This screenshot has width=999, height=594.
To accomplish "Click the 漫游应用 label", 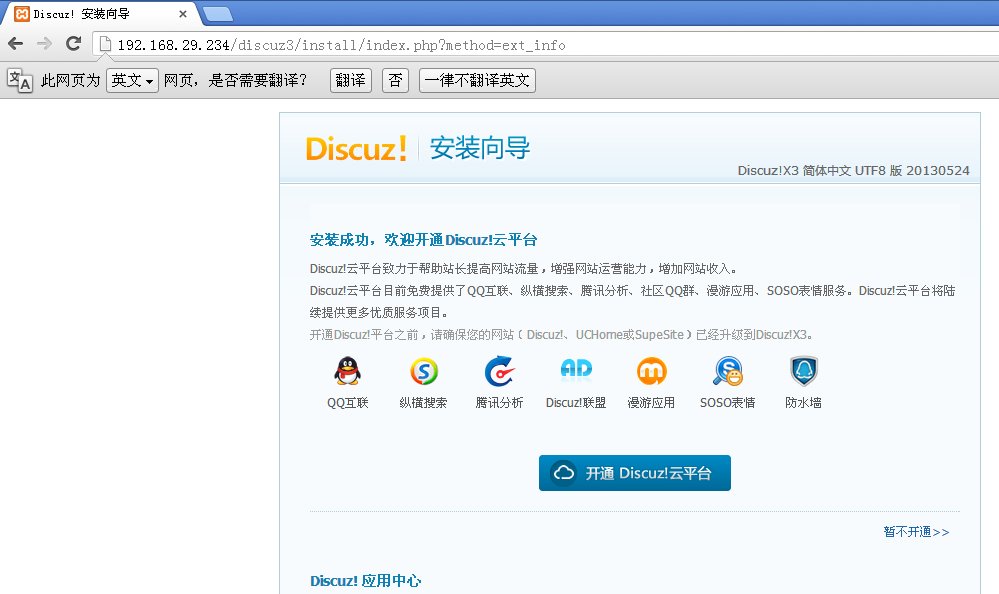I will coord(651,403).
